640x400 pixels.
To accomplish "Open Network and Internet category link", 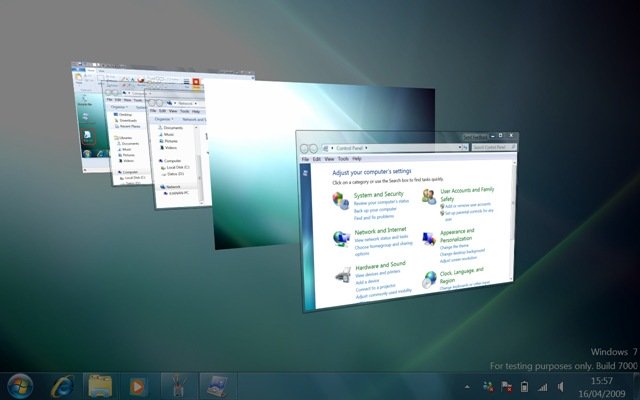I will point(380,231).
